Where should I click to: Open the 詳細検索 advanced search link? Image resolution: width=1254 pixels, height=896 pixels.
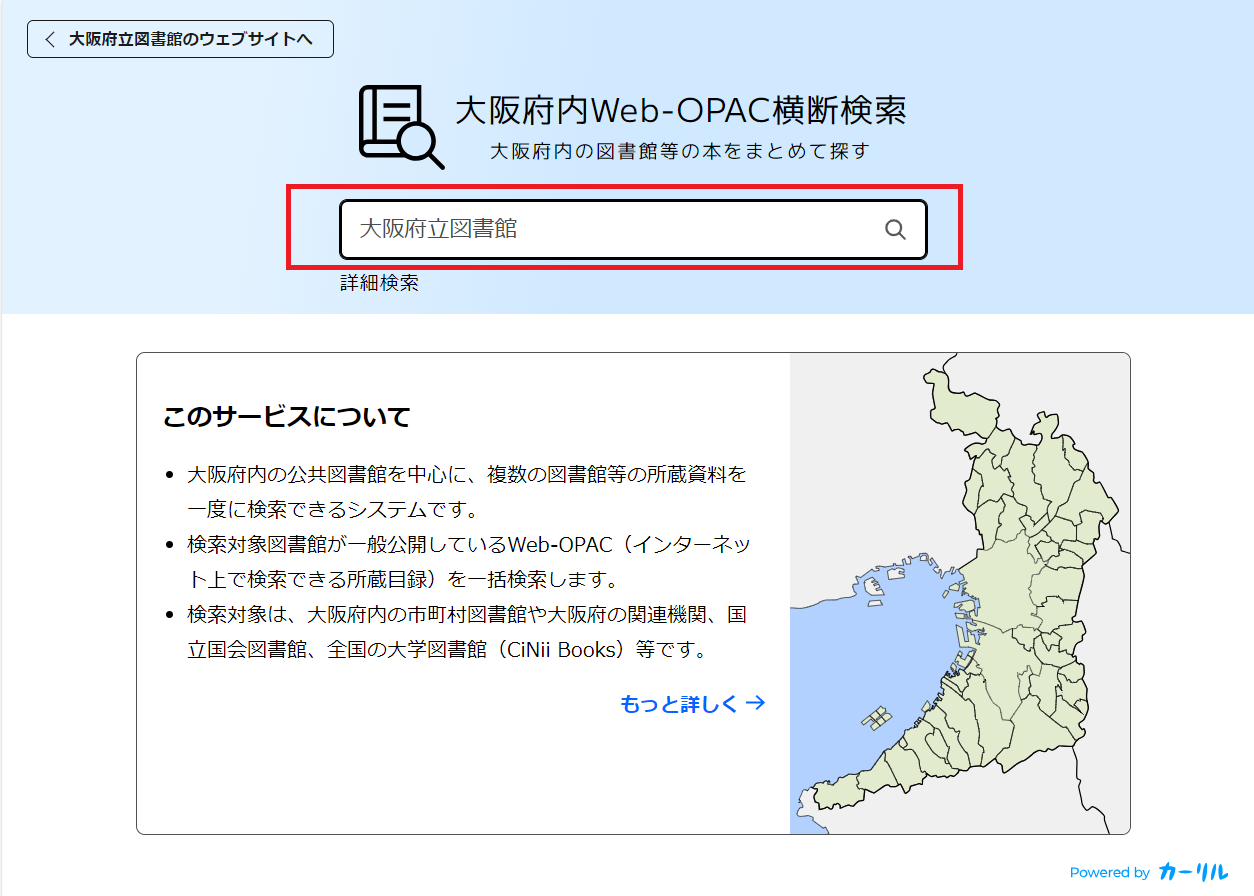click(379, 283)
